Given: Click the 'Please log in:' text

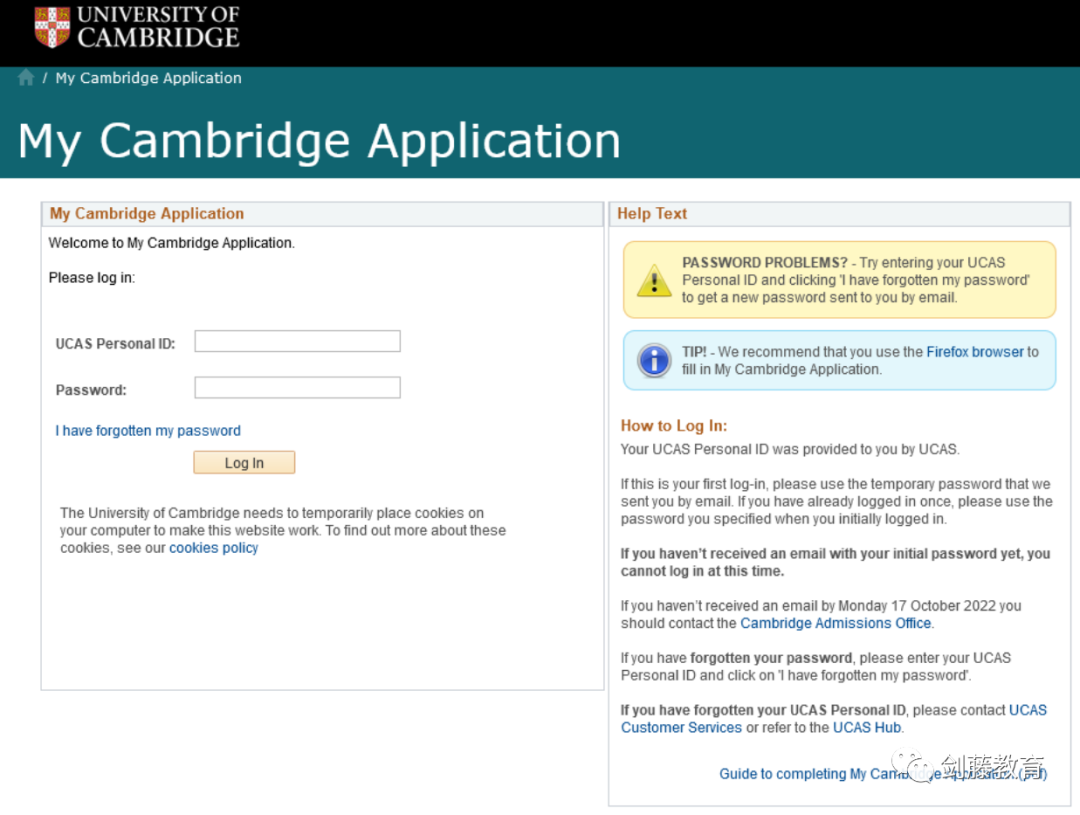Looking at the screenshot, I should [92, 278].
